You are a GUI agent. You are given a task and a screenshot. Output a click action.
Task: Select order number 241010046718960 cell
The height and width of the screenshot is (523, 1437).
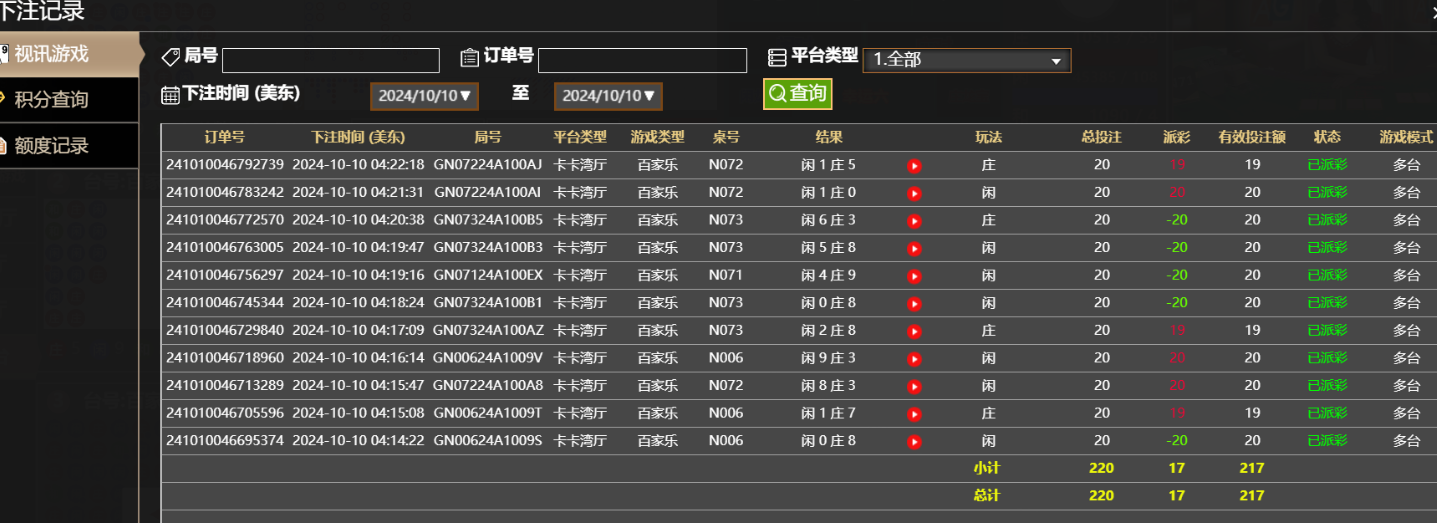click(x=225, y=358)
